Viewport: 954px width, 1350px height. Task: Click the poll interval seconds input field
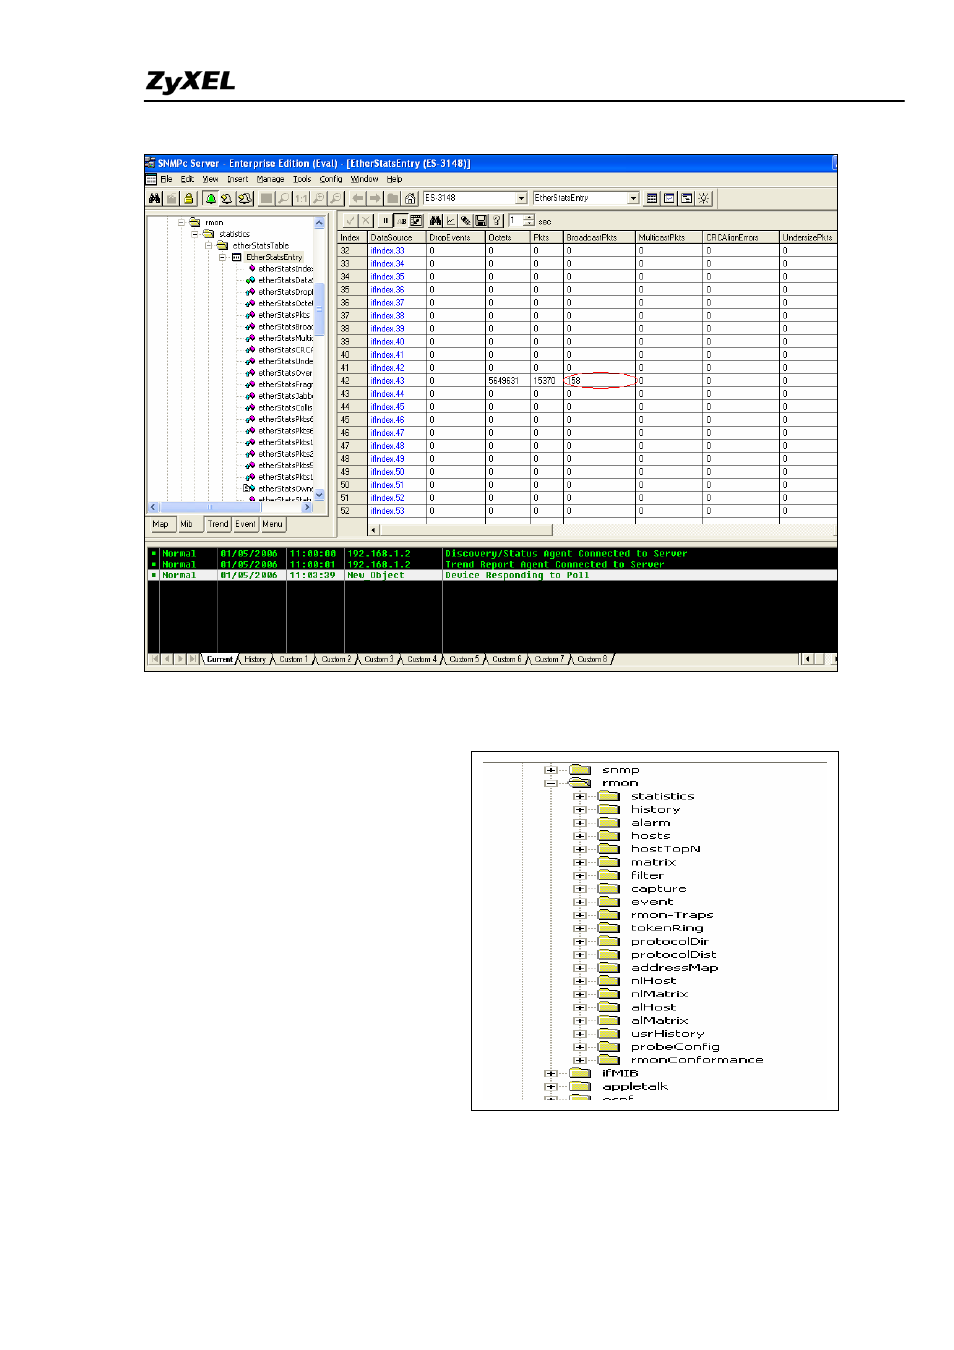pos(515,221)
